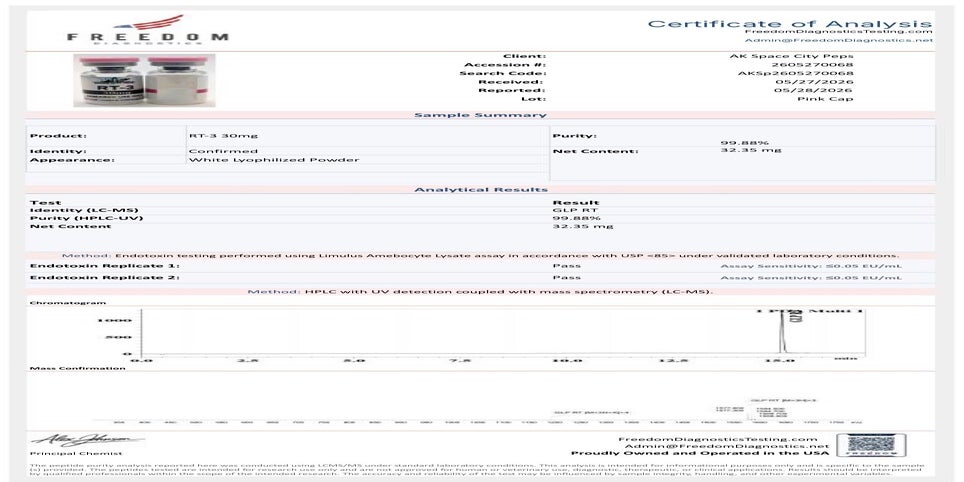The width and height of the screenshot is (964, 482).
Task: Open the RT-3 vial photo thumbnail
Action: click(x=144, y=80)
